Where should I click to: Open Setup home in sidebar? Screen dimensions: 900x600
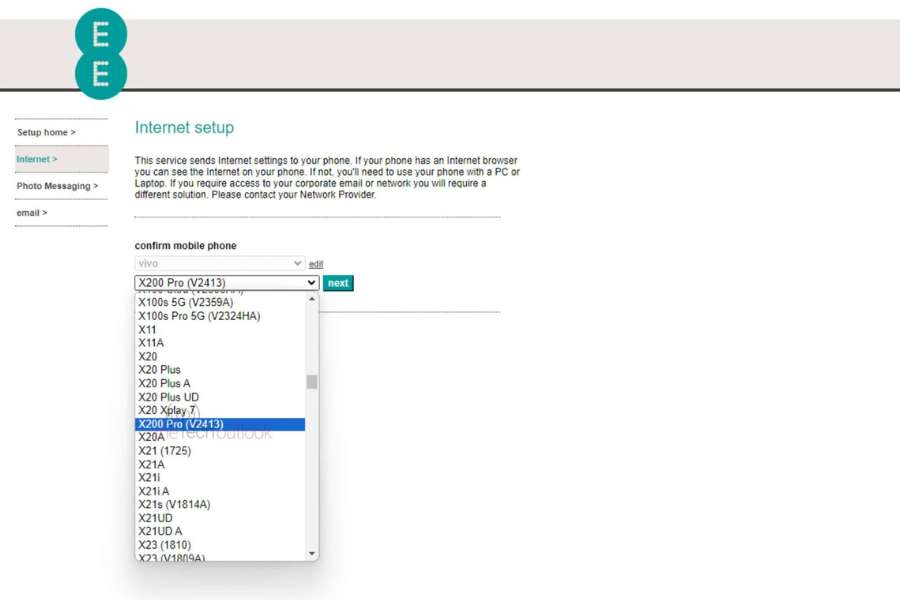(x=46, y=132)
